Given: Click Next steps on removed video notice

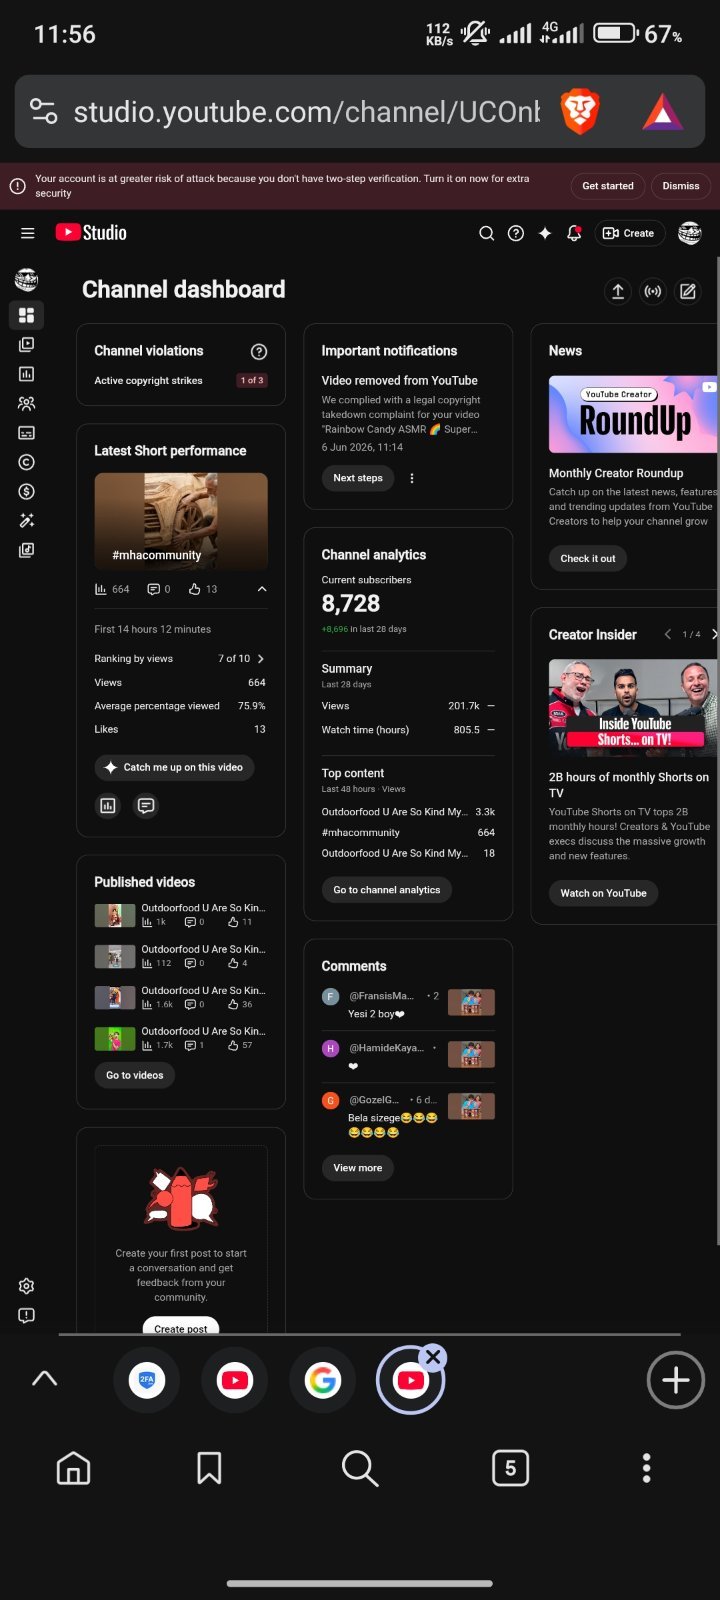Looking at the screenshot, I should (358, 478).
